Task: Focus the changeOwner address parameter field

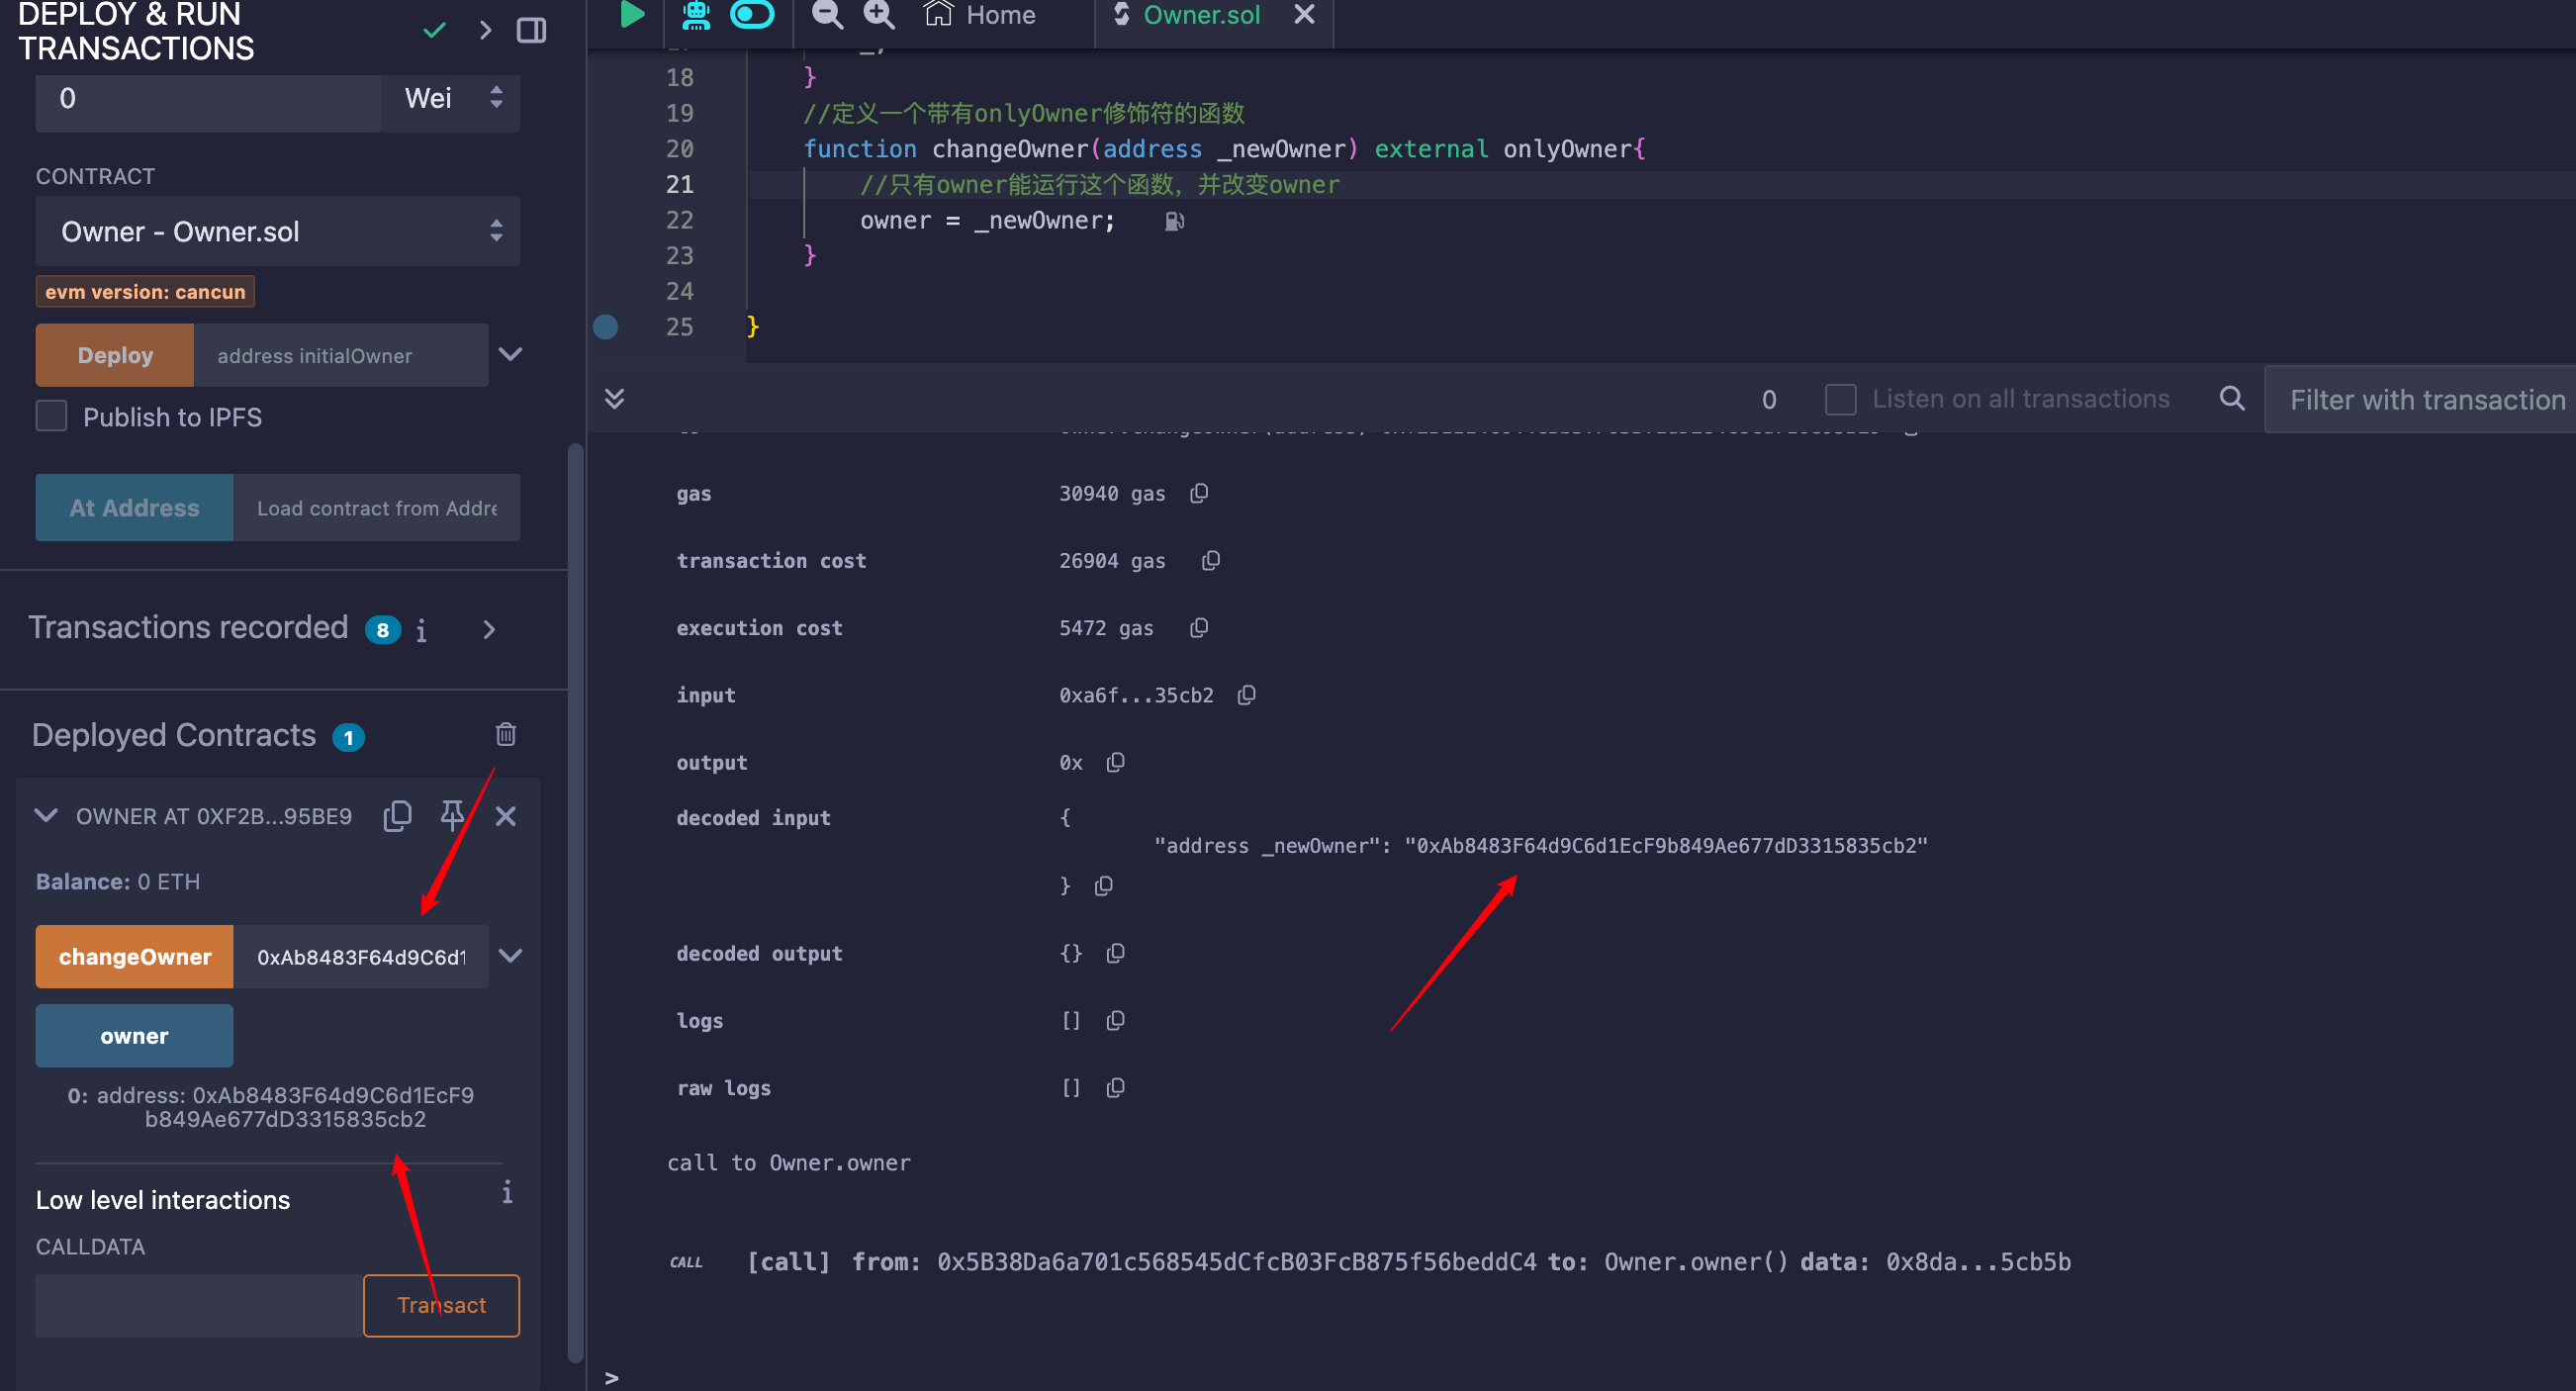Action: tap(361, 956)
